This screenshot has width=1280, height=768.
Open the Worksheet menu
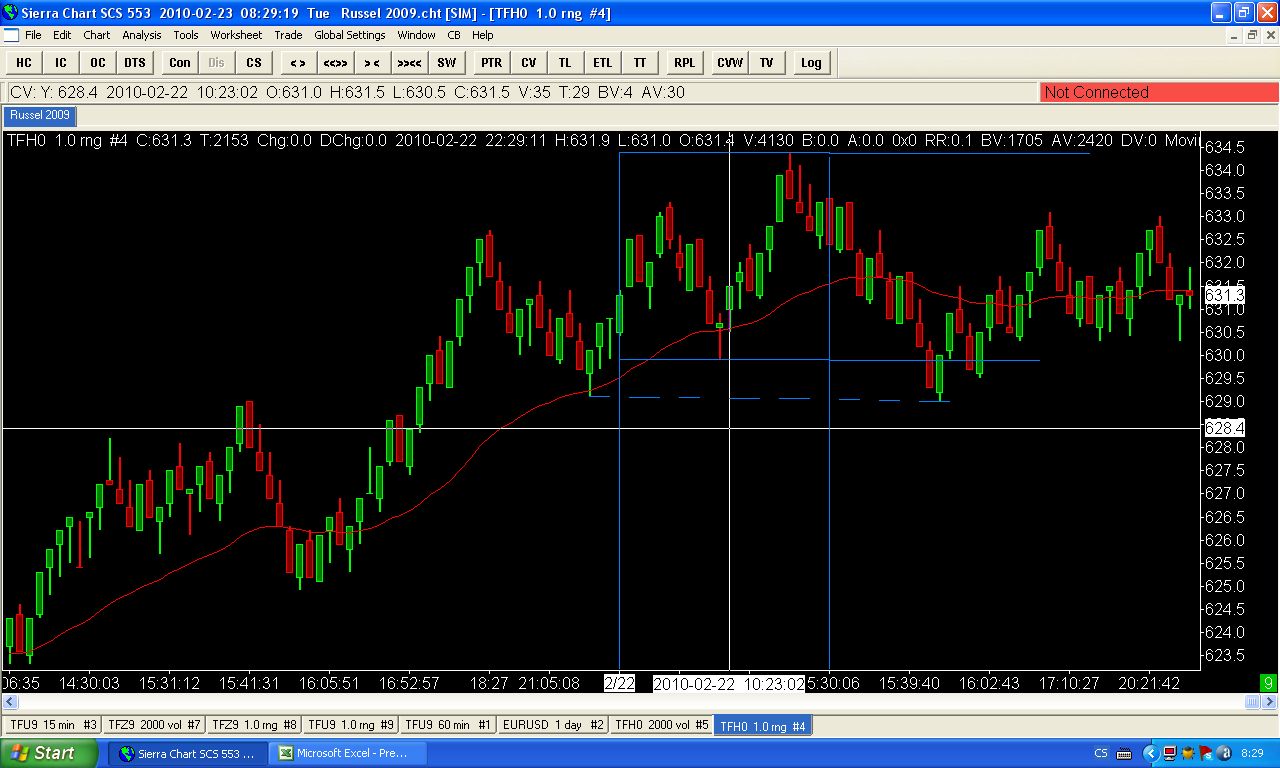(x=236, y=35)
